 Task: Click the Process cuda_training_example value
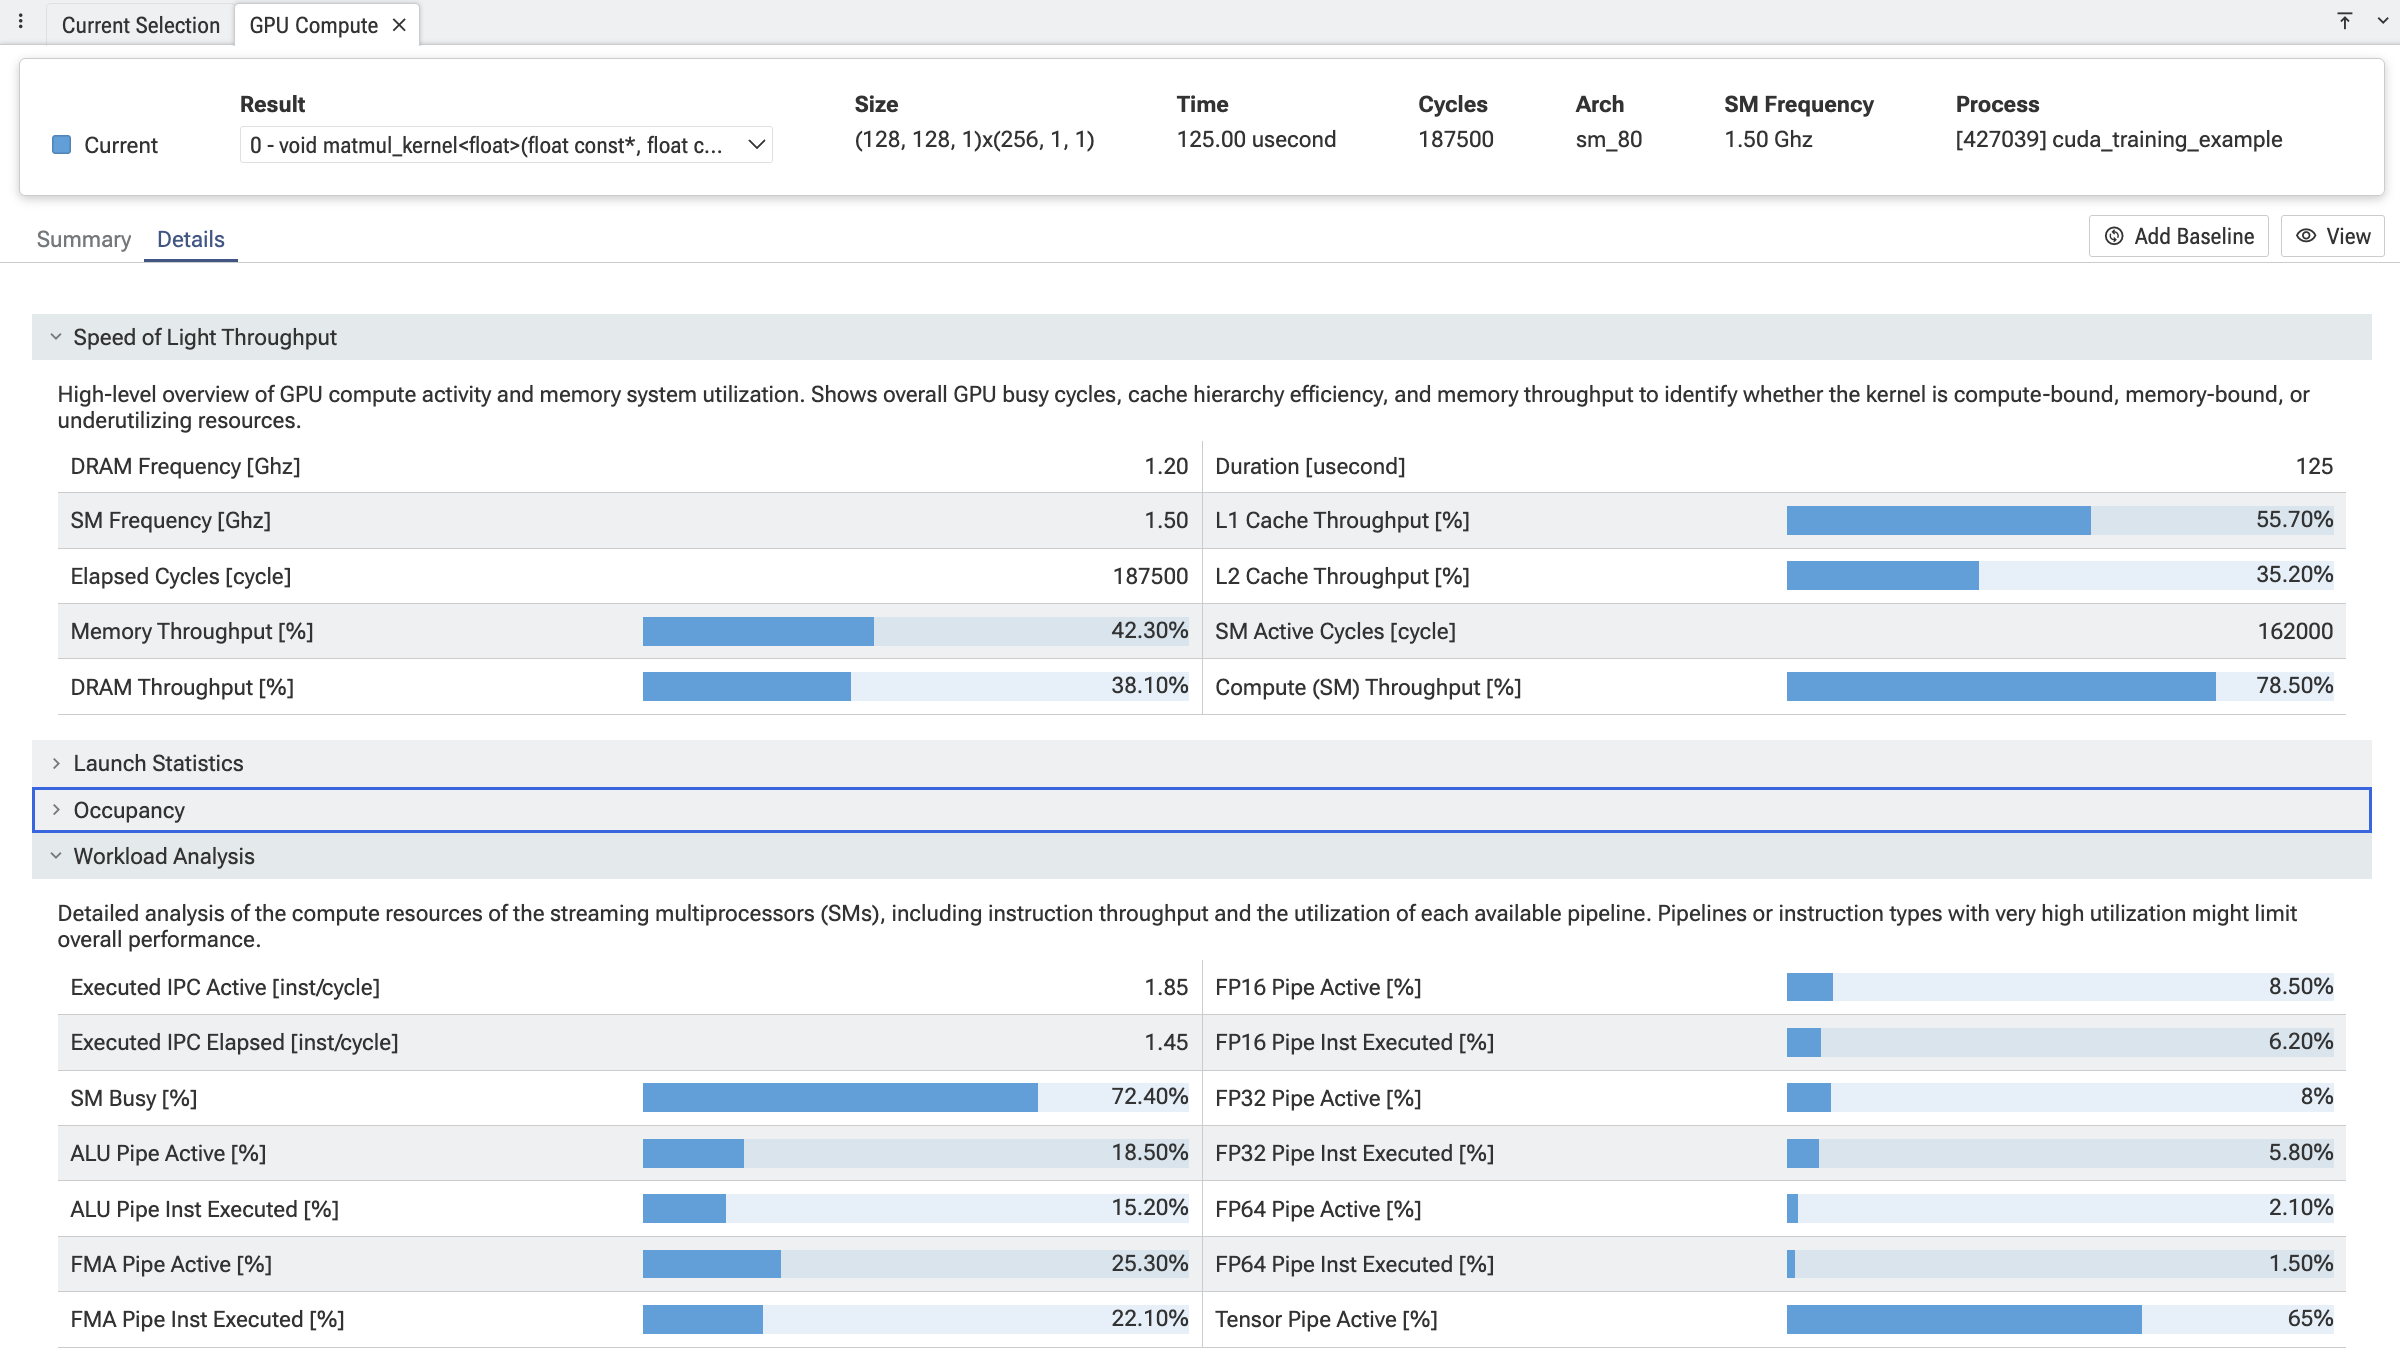point(2119,139)
